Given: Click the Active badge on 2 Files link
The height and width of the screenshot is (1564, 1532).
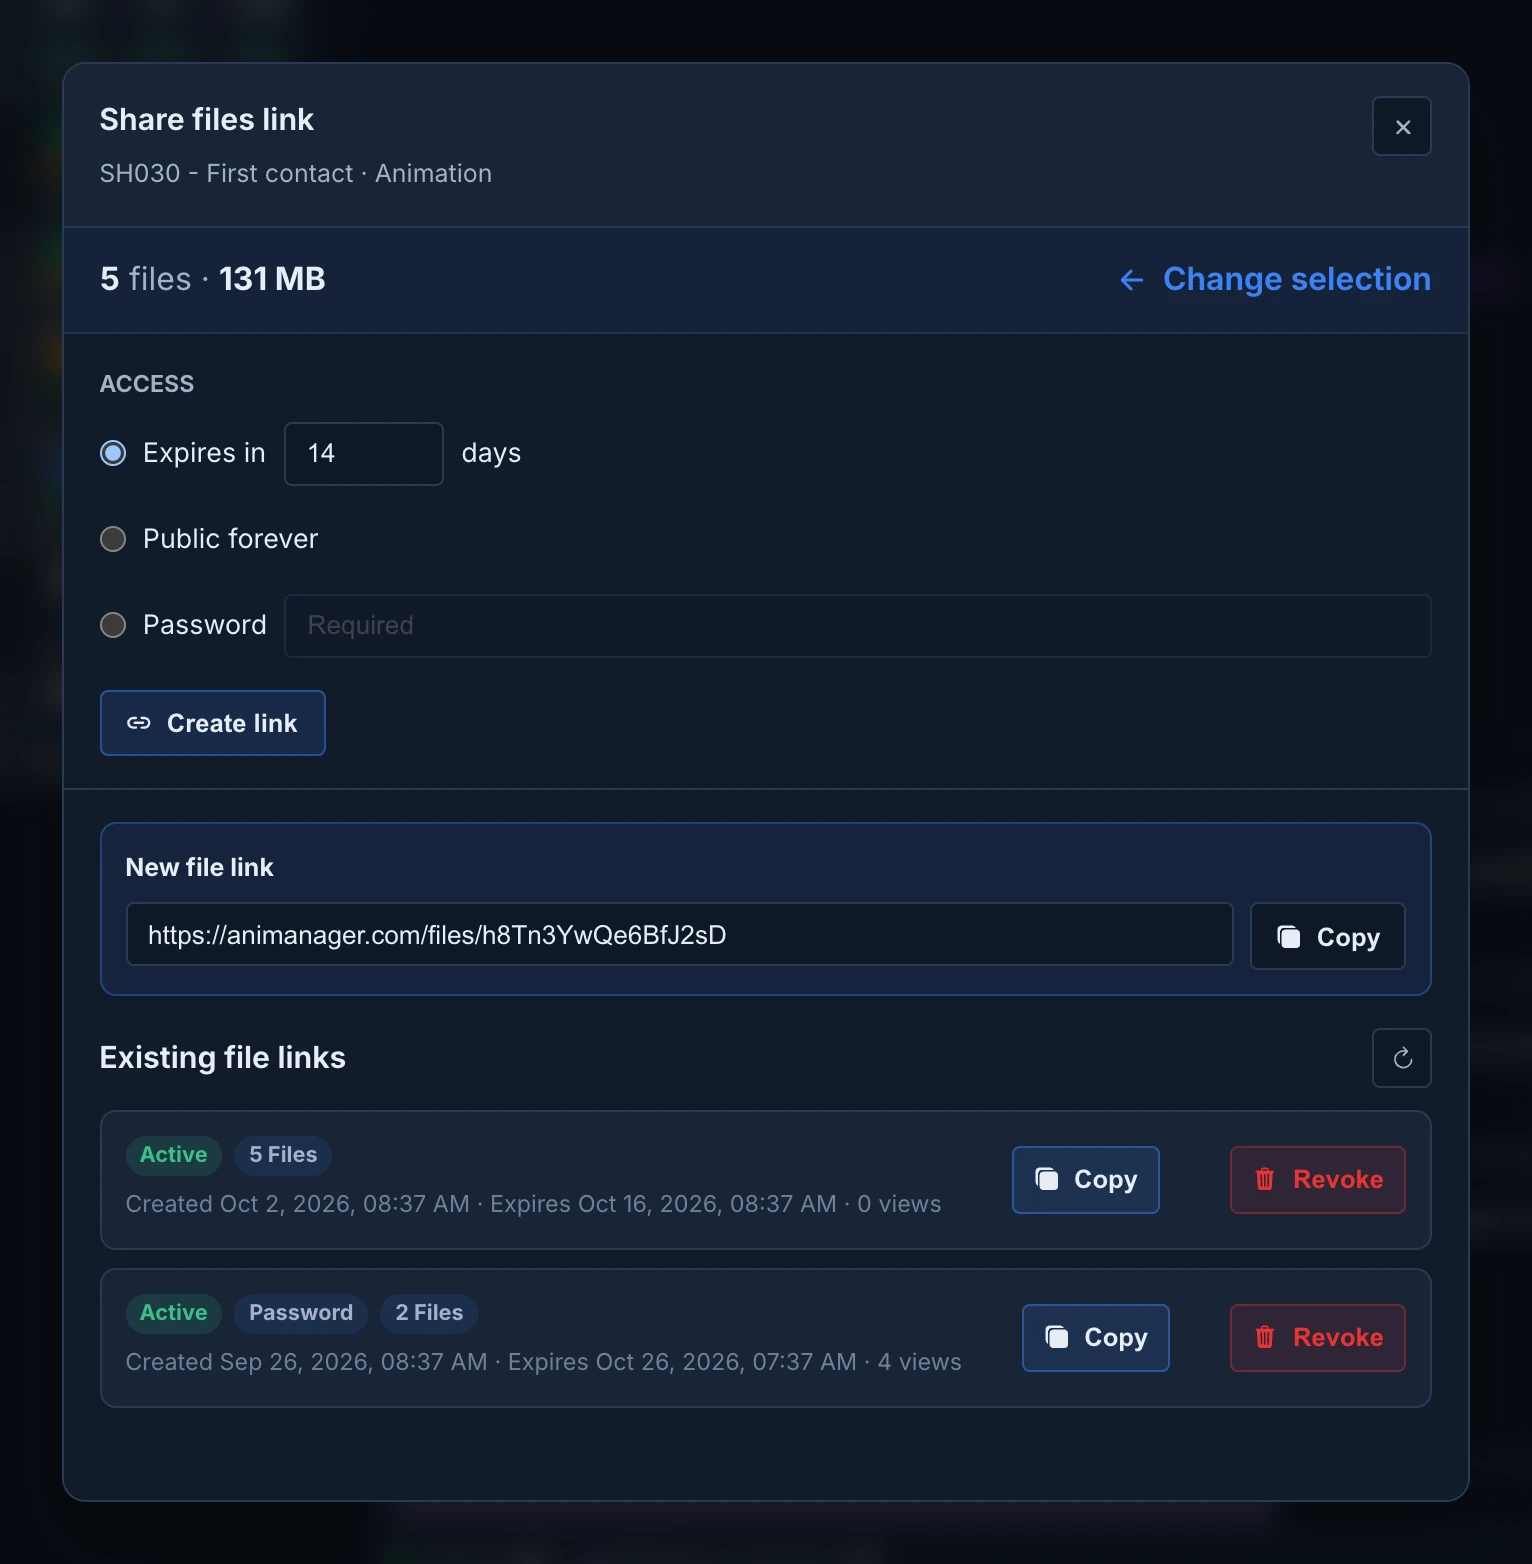Looking at the screenshot, I should tap(173, 1313).
